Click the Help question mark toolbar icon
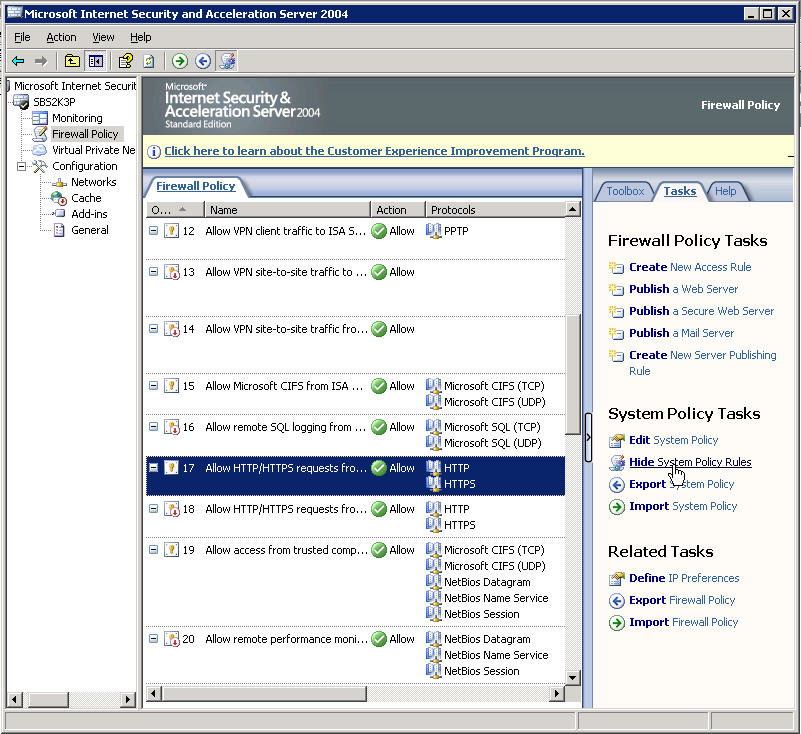Screen dimensions: 801x734 126,61
